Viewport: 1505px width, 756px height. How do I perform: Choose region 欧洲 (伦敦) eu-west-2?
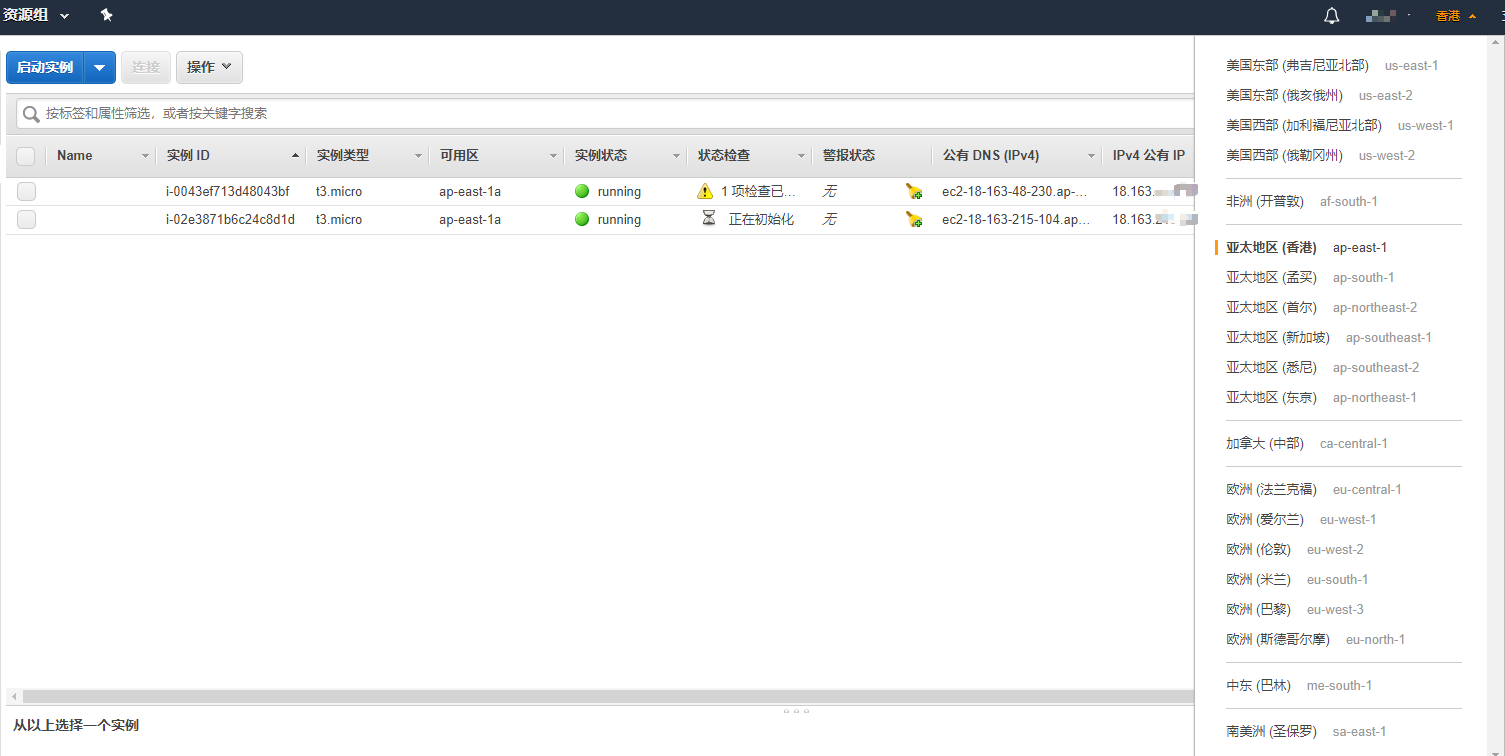point(1295,549)
